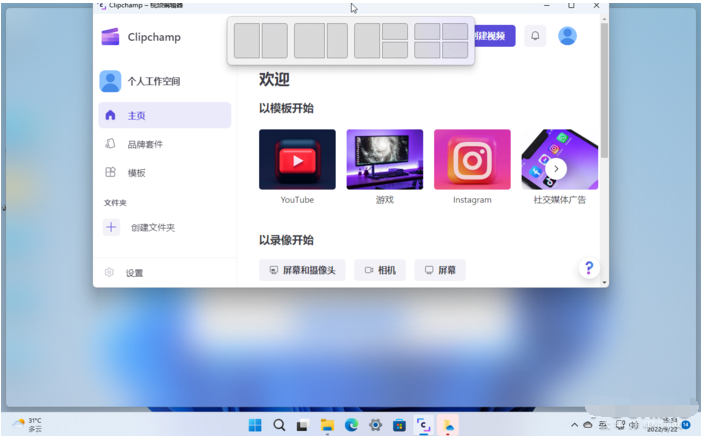Open the notifications bell
Image resolution: width=702 pixels, height=436 pixels.
535,36
